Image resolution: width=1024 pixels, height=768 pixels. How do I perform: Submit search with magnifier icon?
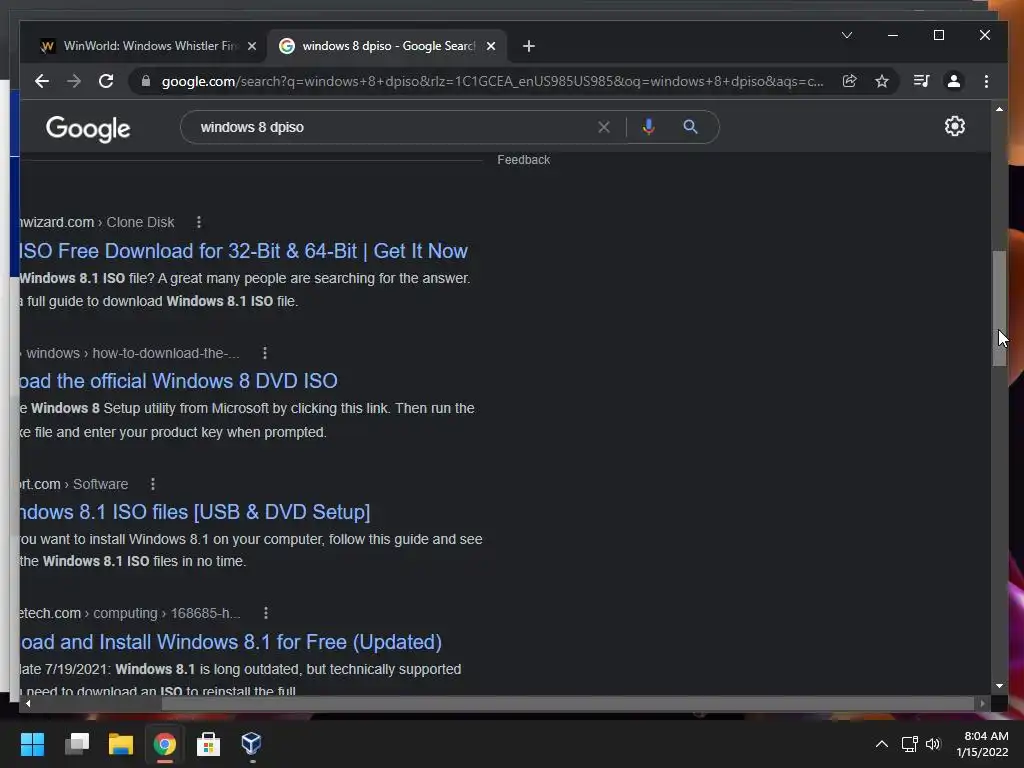[690, 127]
